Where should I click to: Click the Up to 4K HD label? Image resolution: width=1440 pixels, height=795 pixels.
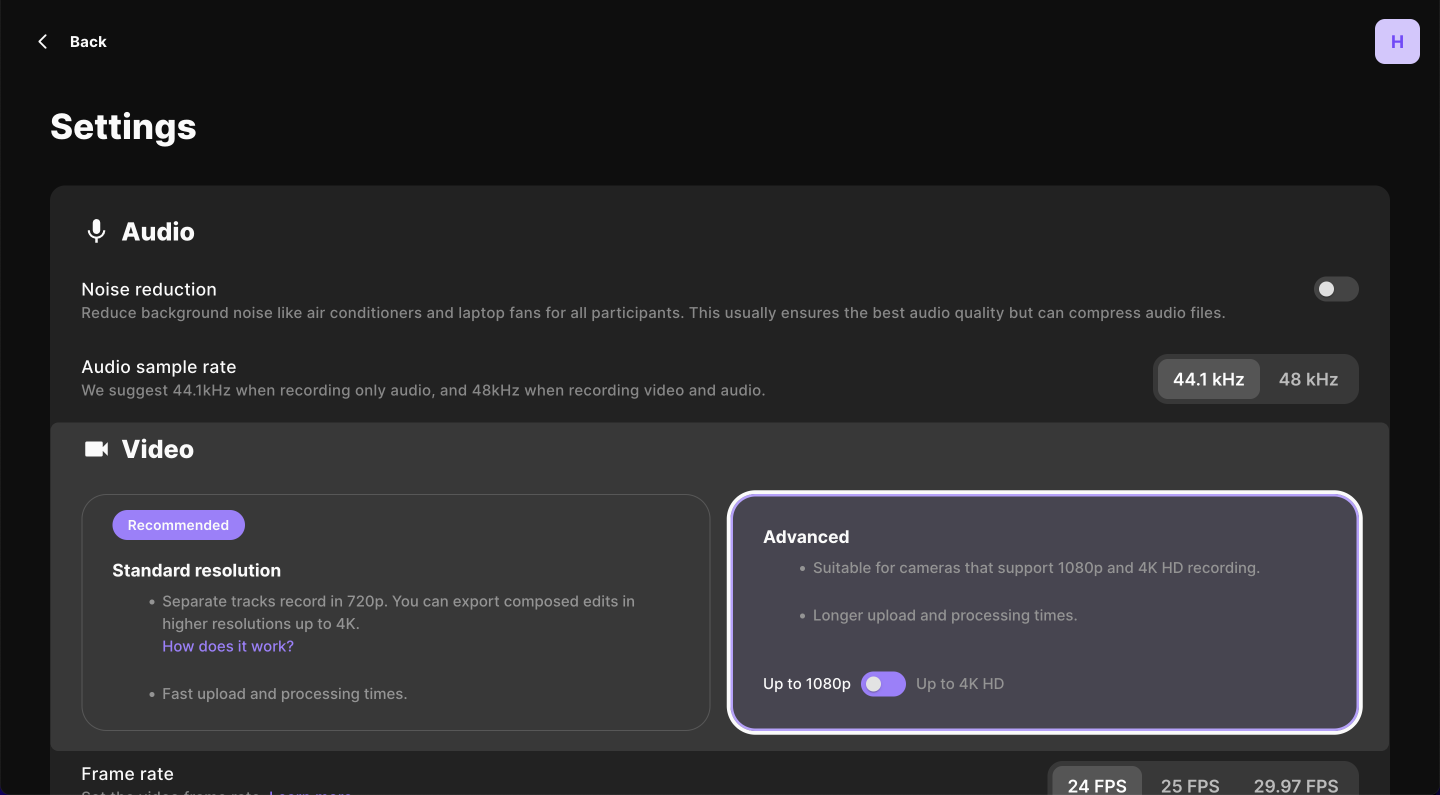pyautogui.click(x=960, y=684)
